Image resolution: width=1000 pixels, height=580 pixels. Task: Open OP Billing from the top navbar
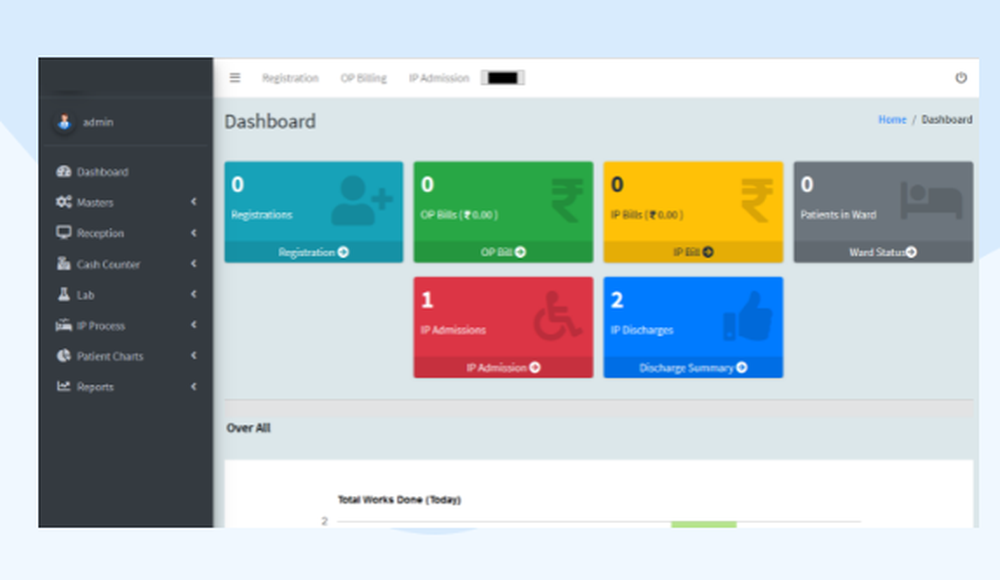364,78
